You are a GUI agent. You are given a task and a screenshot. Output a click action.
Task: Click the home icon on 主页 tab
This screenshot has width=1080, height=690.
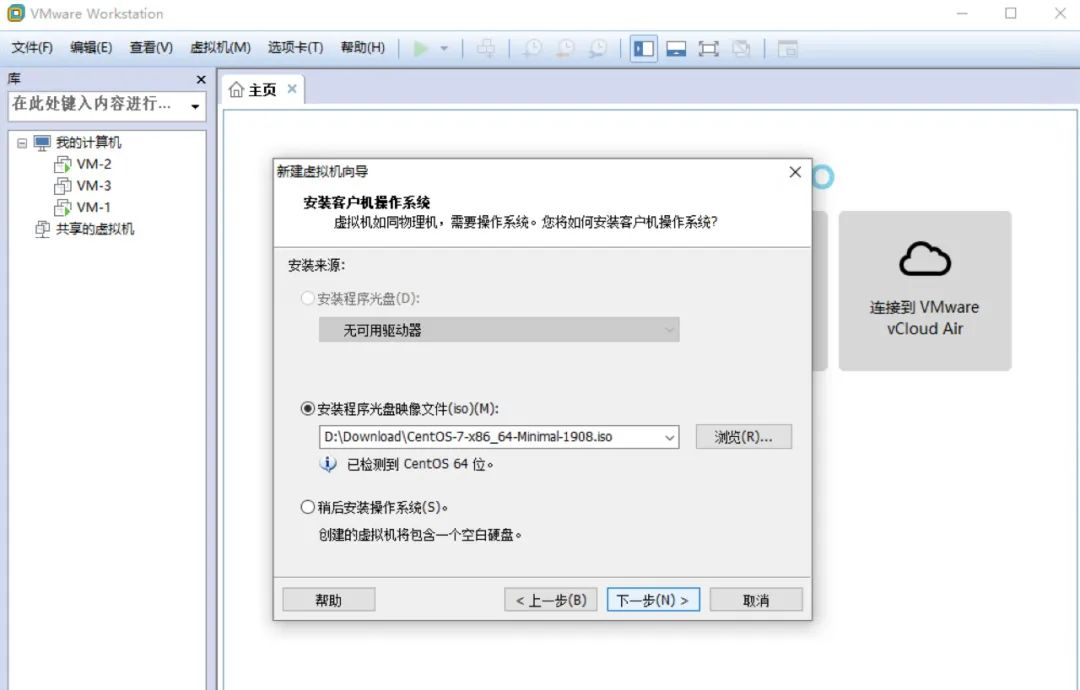(x=236, y=90)
